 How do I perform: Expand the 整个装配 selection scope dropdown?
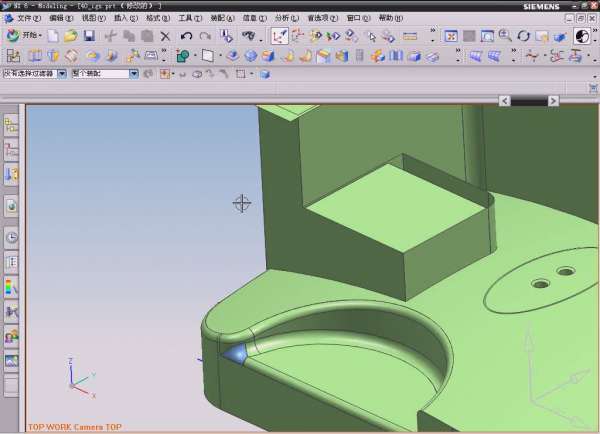click(134, 74)
